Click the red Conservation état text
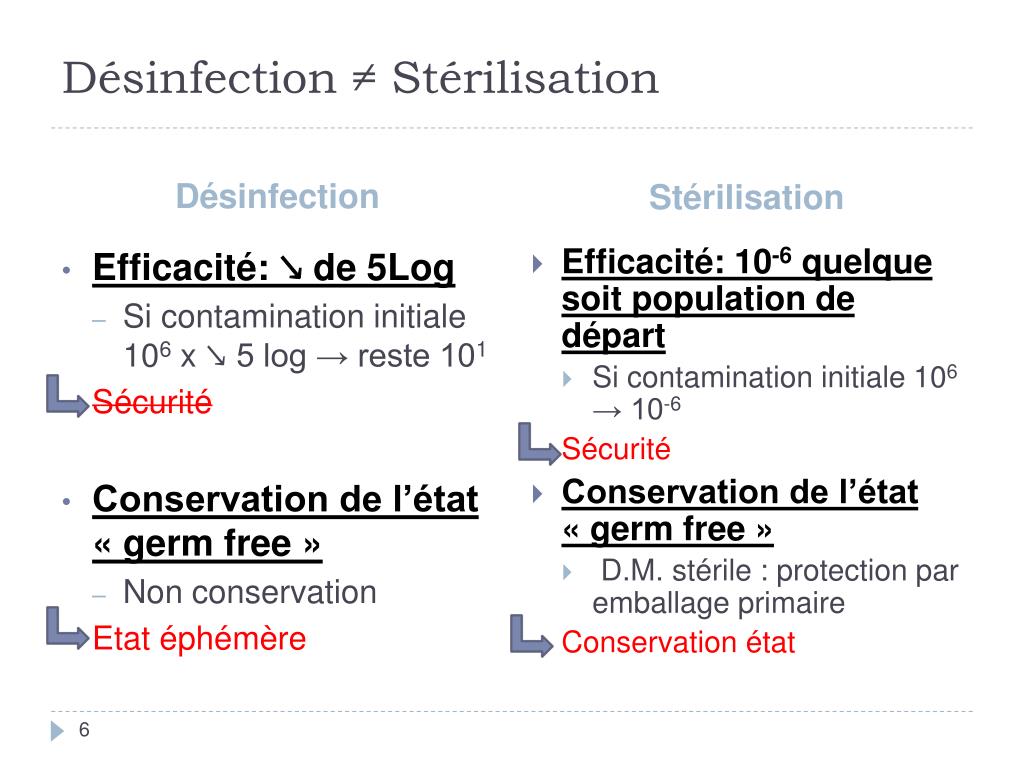This screenshot has height=768, width=1024. point(678,642)
